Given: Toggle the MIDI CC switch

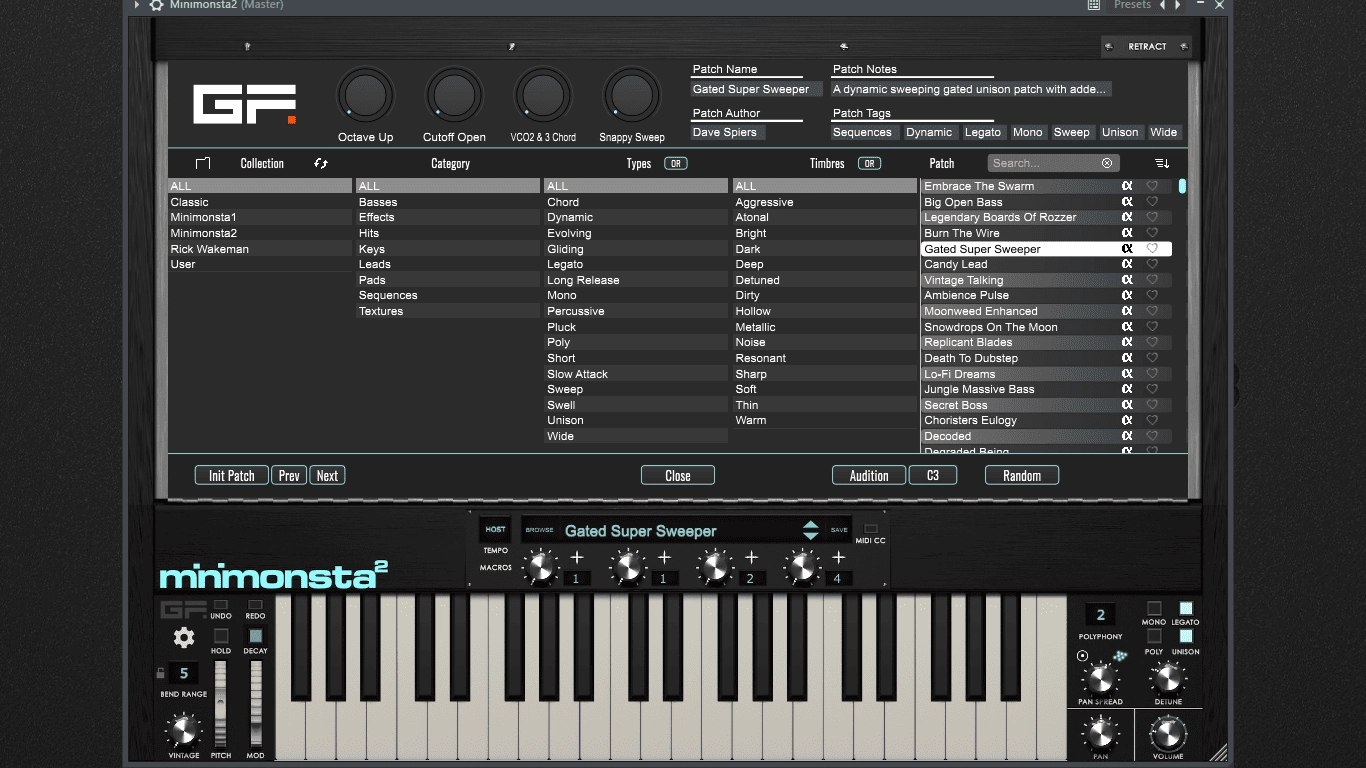Looking at the screenshot, I should [870, 529].
